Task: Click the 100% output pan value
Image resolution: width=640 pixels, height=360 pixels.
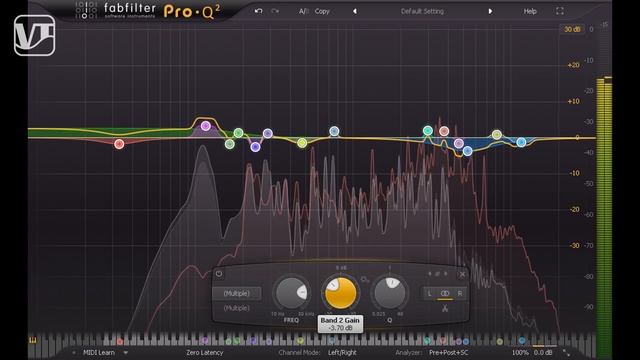Action: [520, 352]
